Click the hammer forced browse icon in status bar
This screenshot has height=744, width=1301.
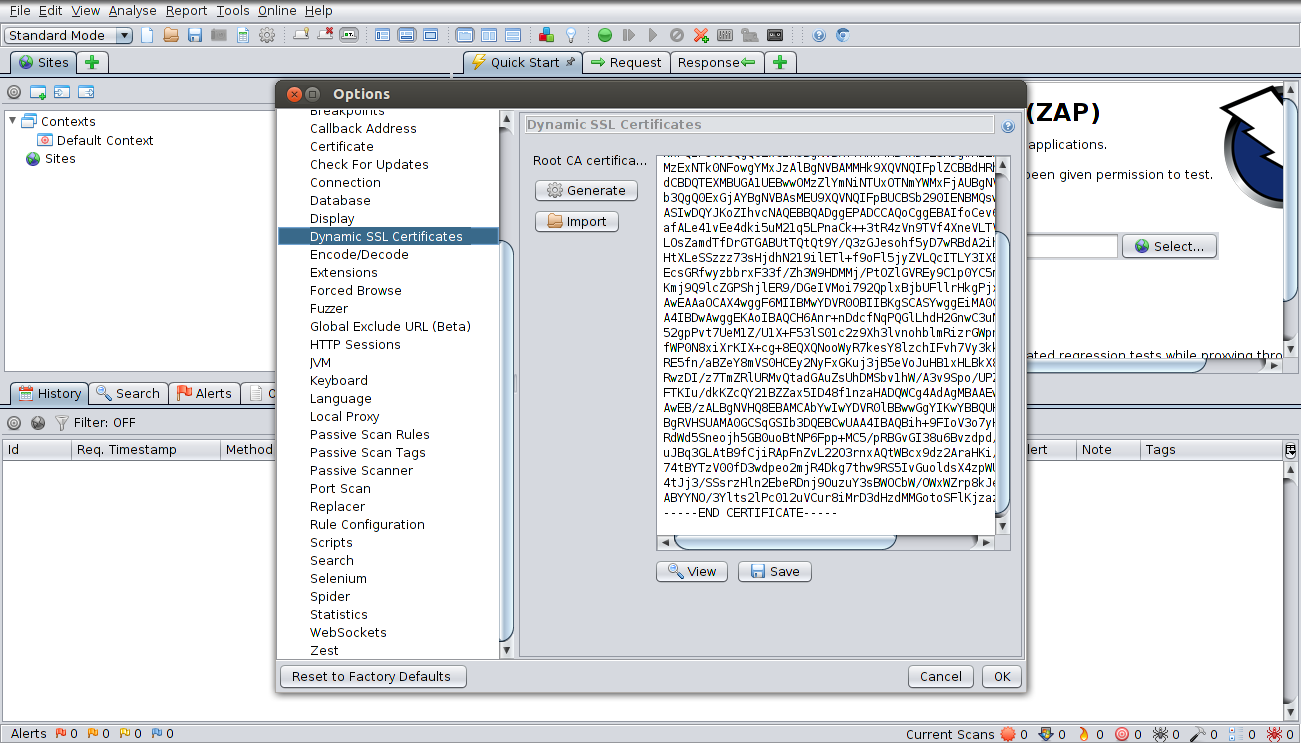click(1198, 734)
